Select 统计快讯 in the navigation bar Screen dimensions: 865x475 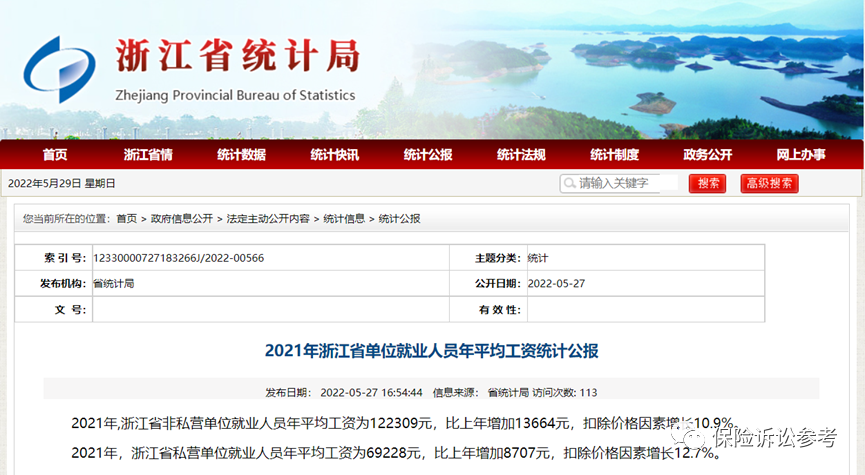pos(334,155)
